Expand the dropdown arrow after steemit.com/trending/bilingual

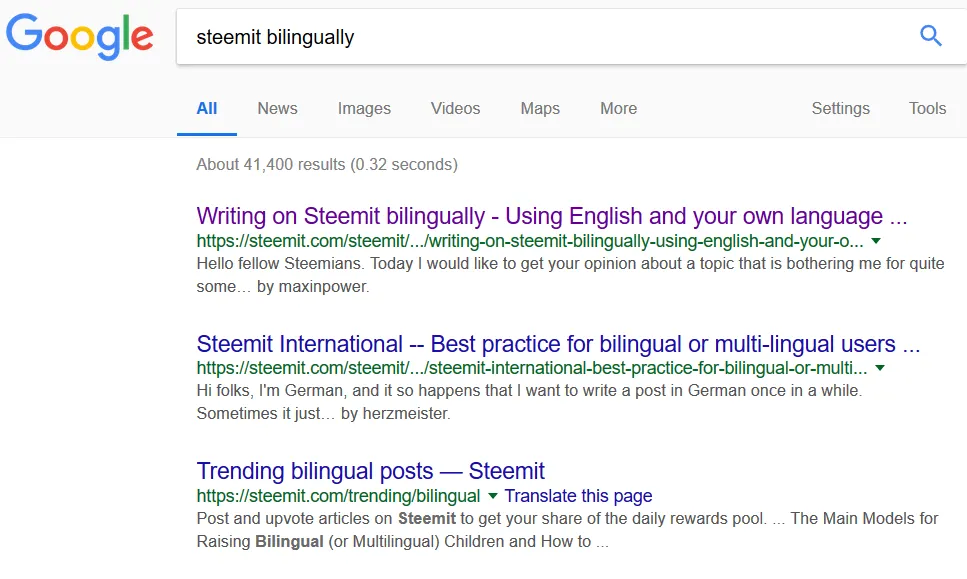(492, 496)
